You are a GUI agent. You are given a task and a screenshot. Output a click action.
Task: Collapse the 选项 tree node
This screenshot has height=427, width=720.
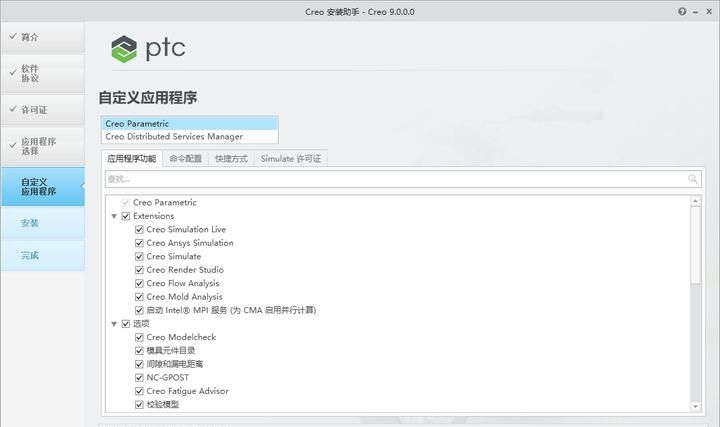[114, 324]
